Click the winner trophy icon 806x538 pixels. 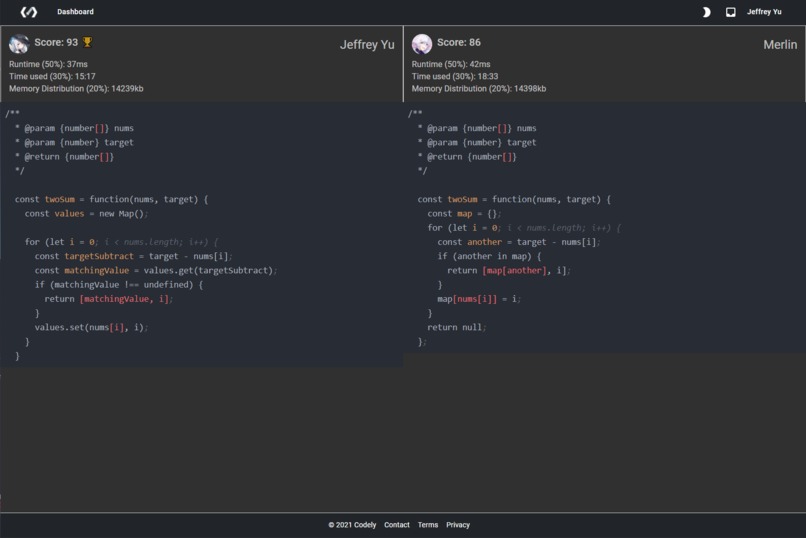pyautogui.click(x=87, y=42)
